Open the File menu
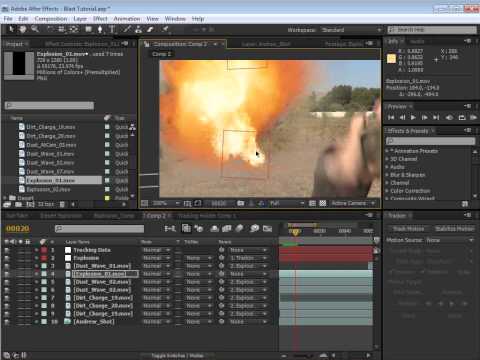 [8, 19]
